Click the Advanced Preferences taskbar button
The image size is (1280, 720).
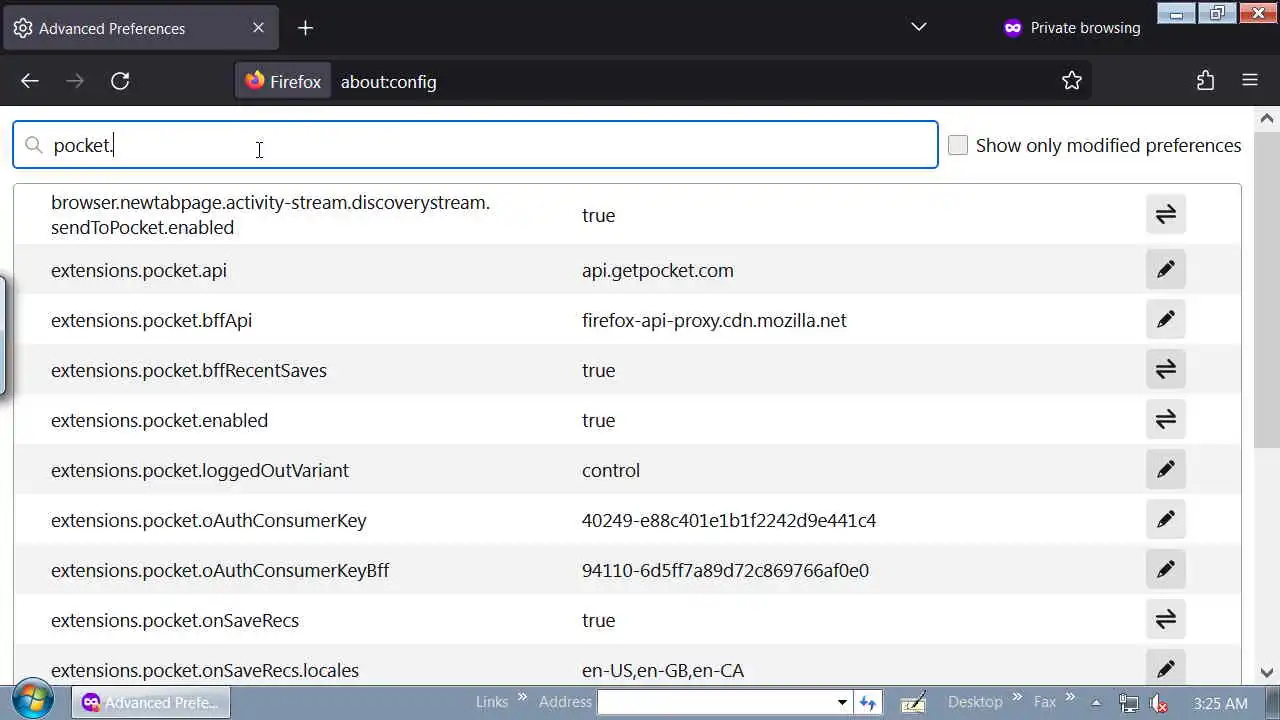[151, 702]
